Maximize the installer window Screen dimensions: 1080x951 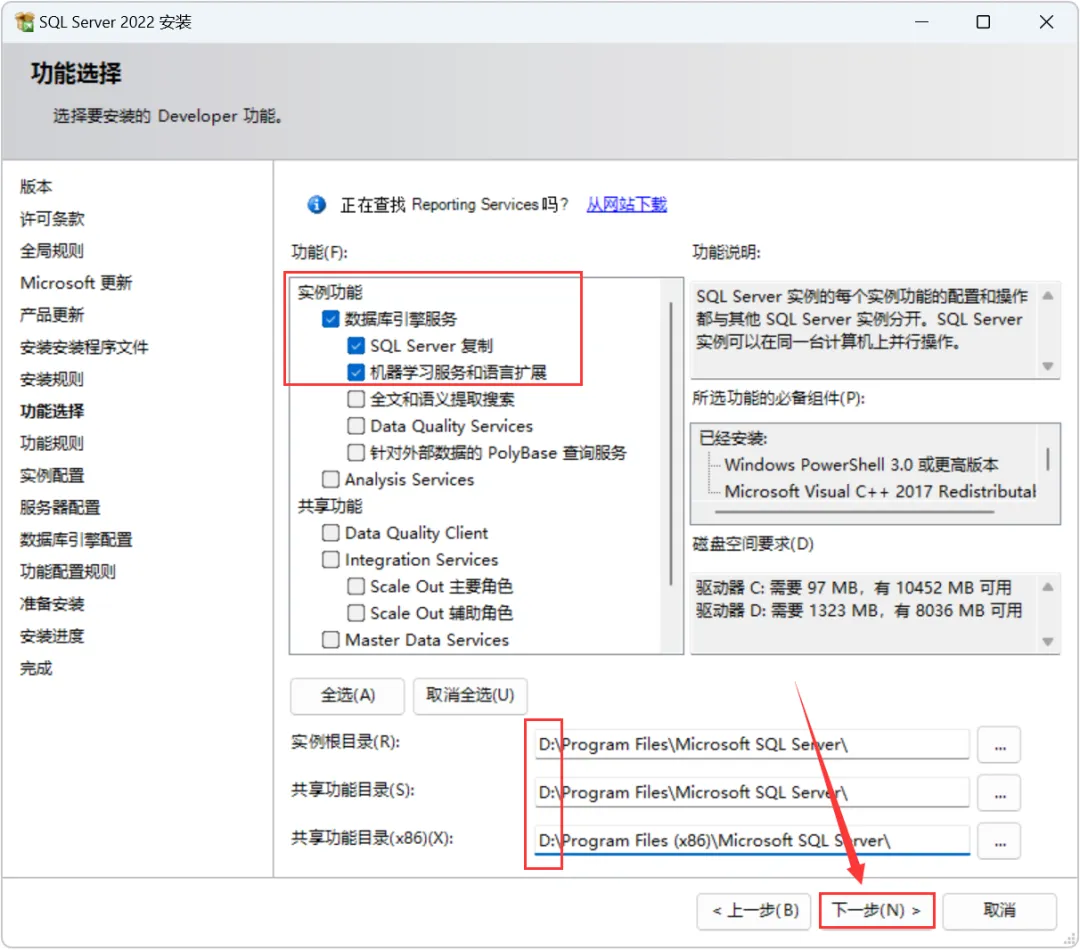[x=984, y=22]
